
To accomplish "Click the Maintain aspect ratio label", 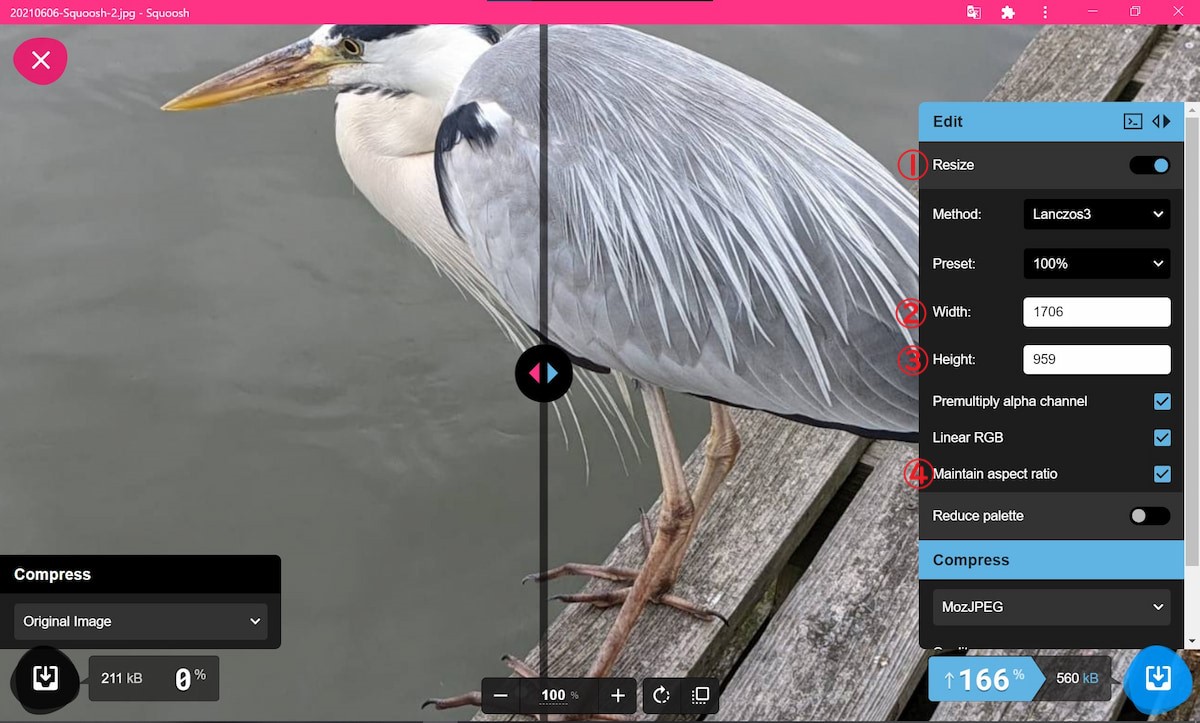I will 995,474.
